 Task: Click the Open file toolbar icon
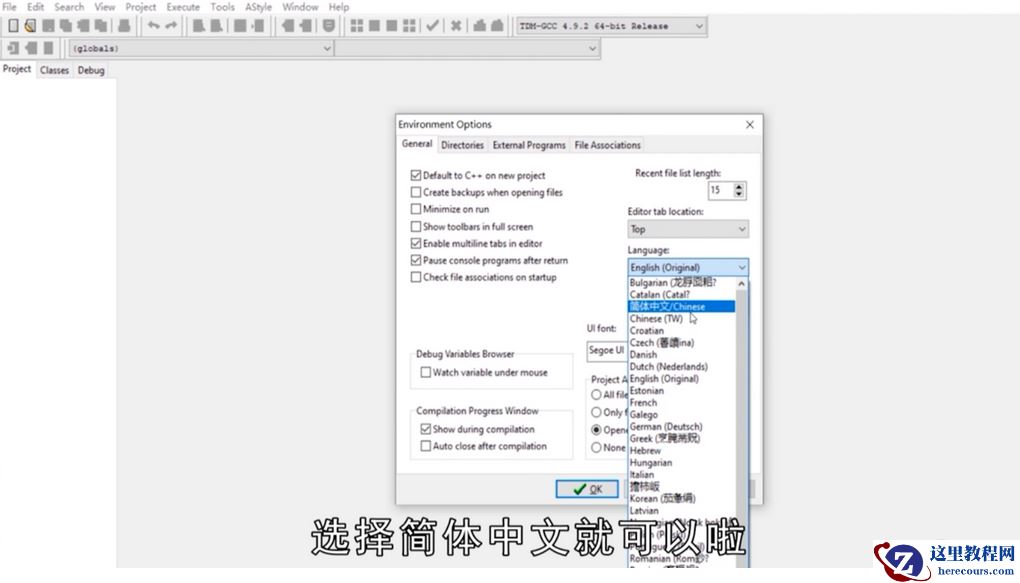[30, 26]
